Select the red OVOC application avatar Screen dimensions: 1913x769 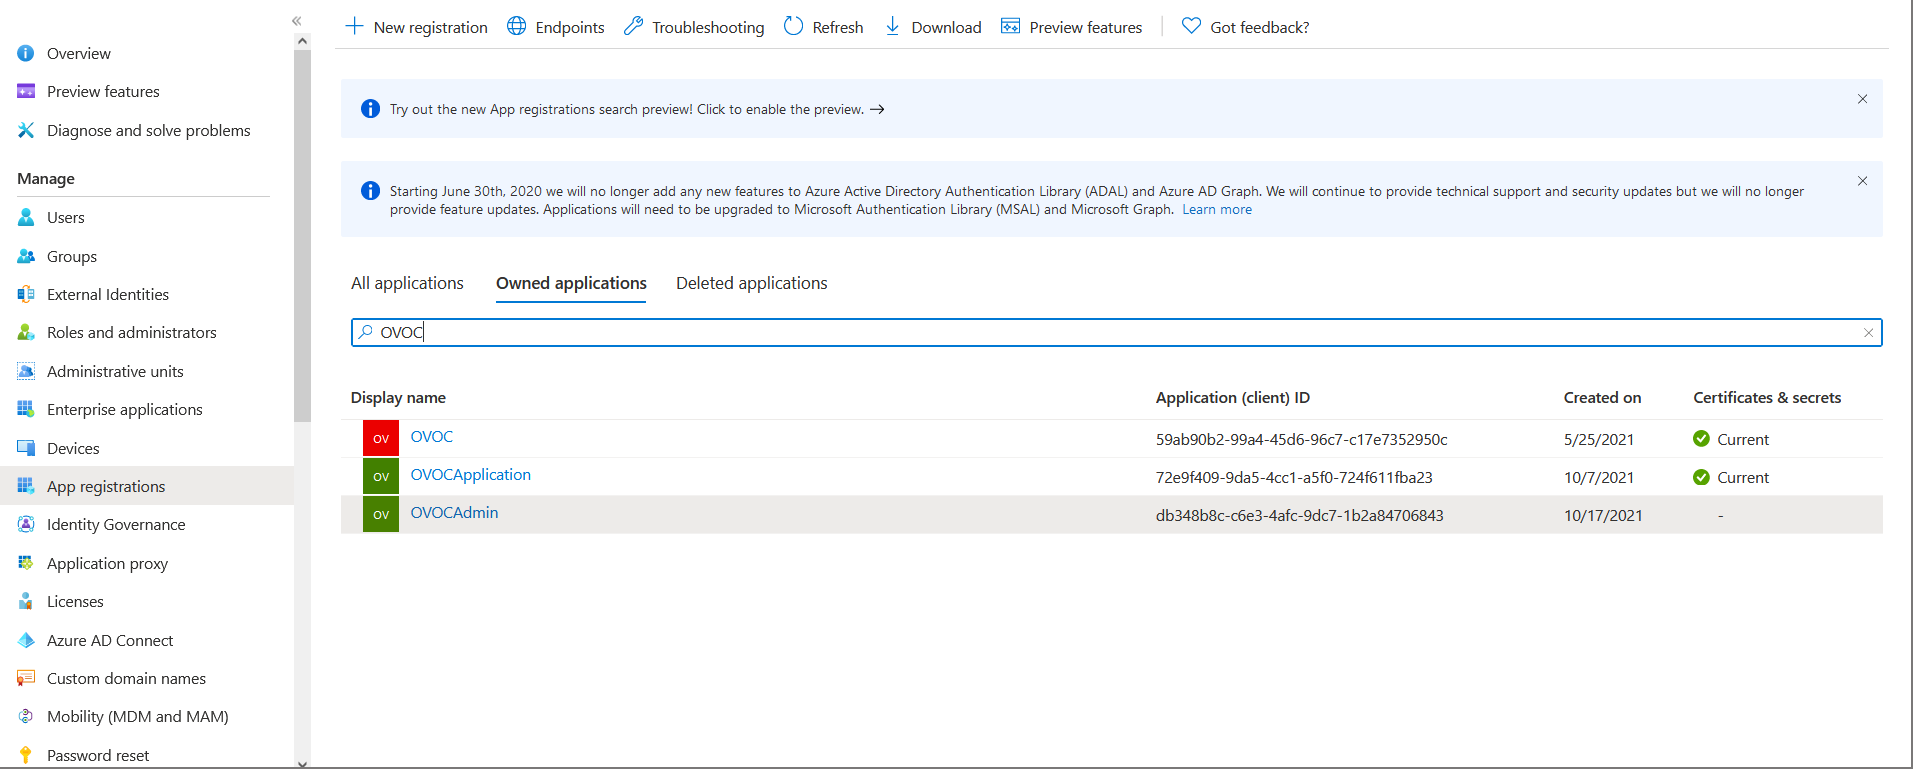381,438
